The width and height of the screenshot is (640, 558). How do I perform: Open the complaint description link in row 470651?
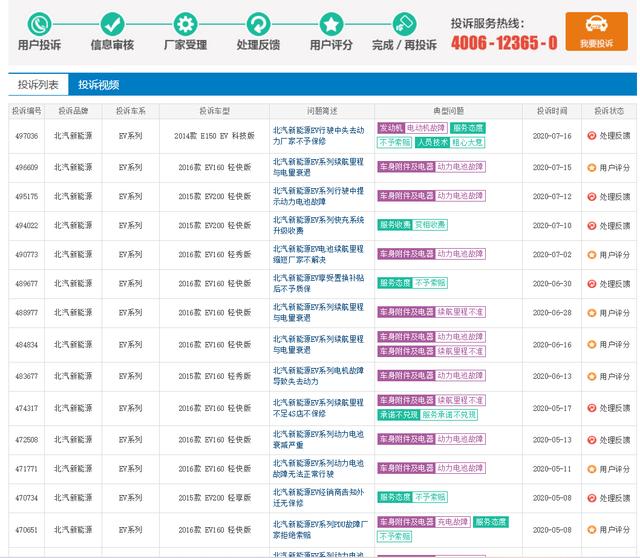[320, 529]
